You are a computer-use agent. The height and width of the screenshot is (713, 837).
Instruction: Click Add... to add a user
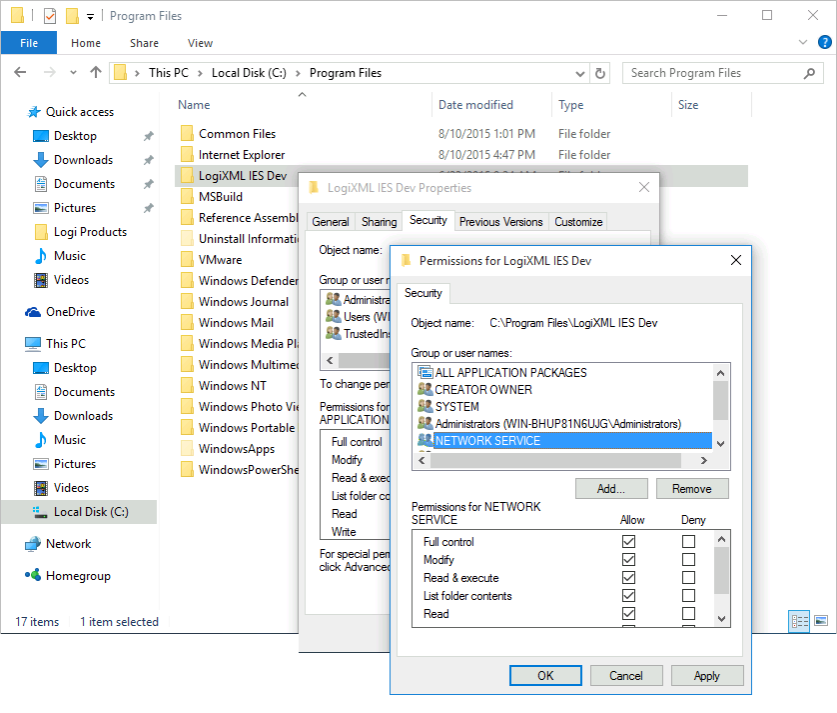pyautogui.click(x=611, y=489)
